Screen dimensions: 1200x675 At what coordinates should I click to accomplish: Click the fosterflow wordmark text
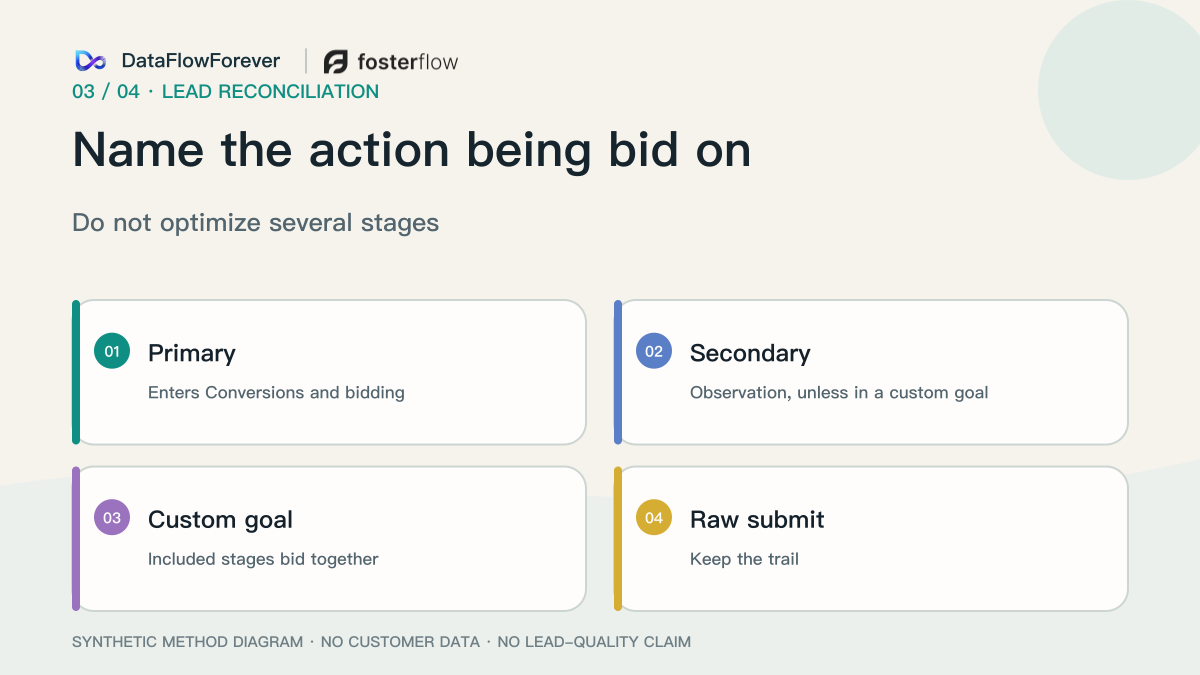(408, 62)
